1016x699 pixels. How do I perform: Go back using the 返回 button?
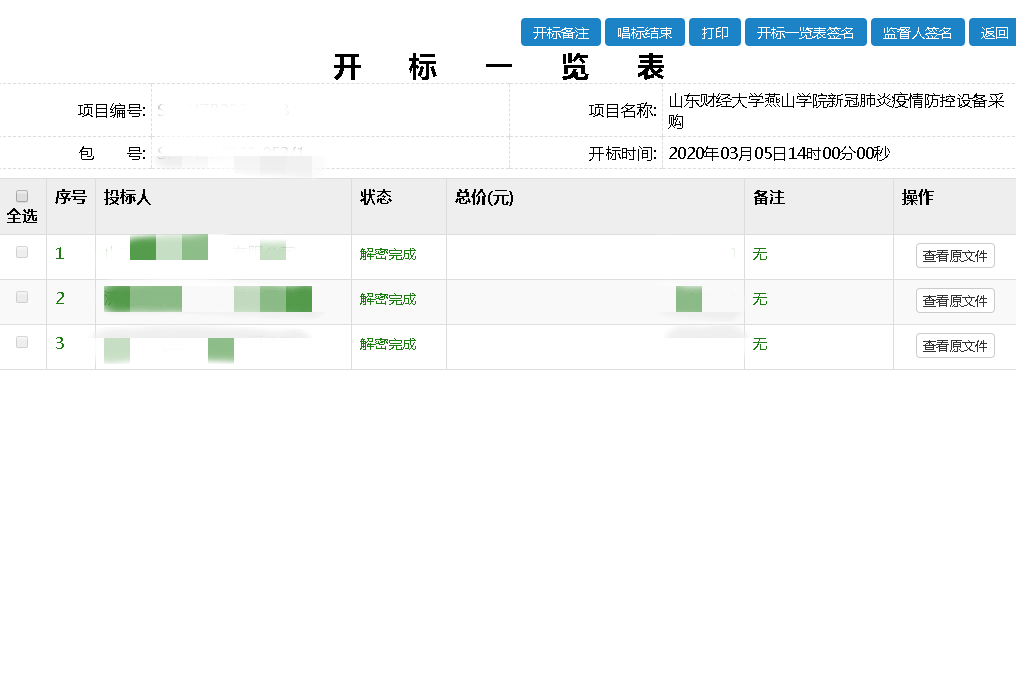pyautogui.click(x=993, y=33)
